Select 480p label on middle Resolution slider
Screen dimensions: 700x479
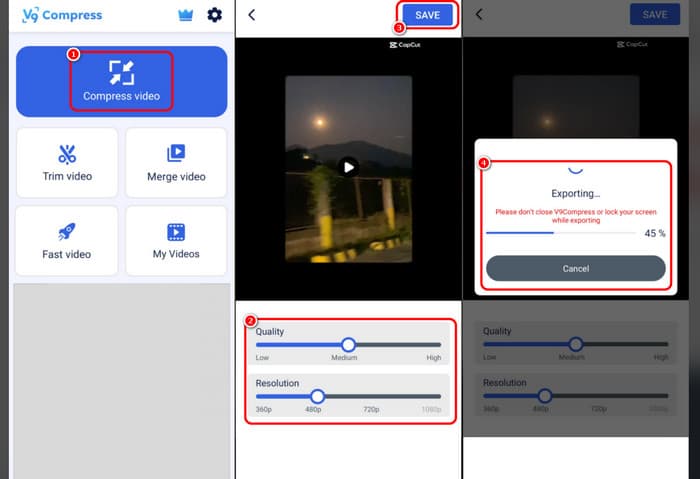[x=313, y=409]
